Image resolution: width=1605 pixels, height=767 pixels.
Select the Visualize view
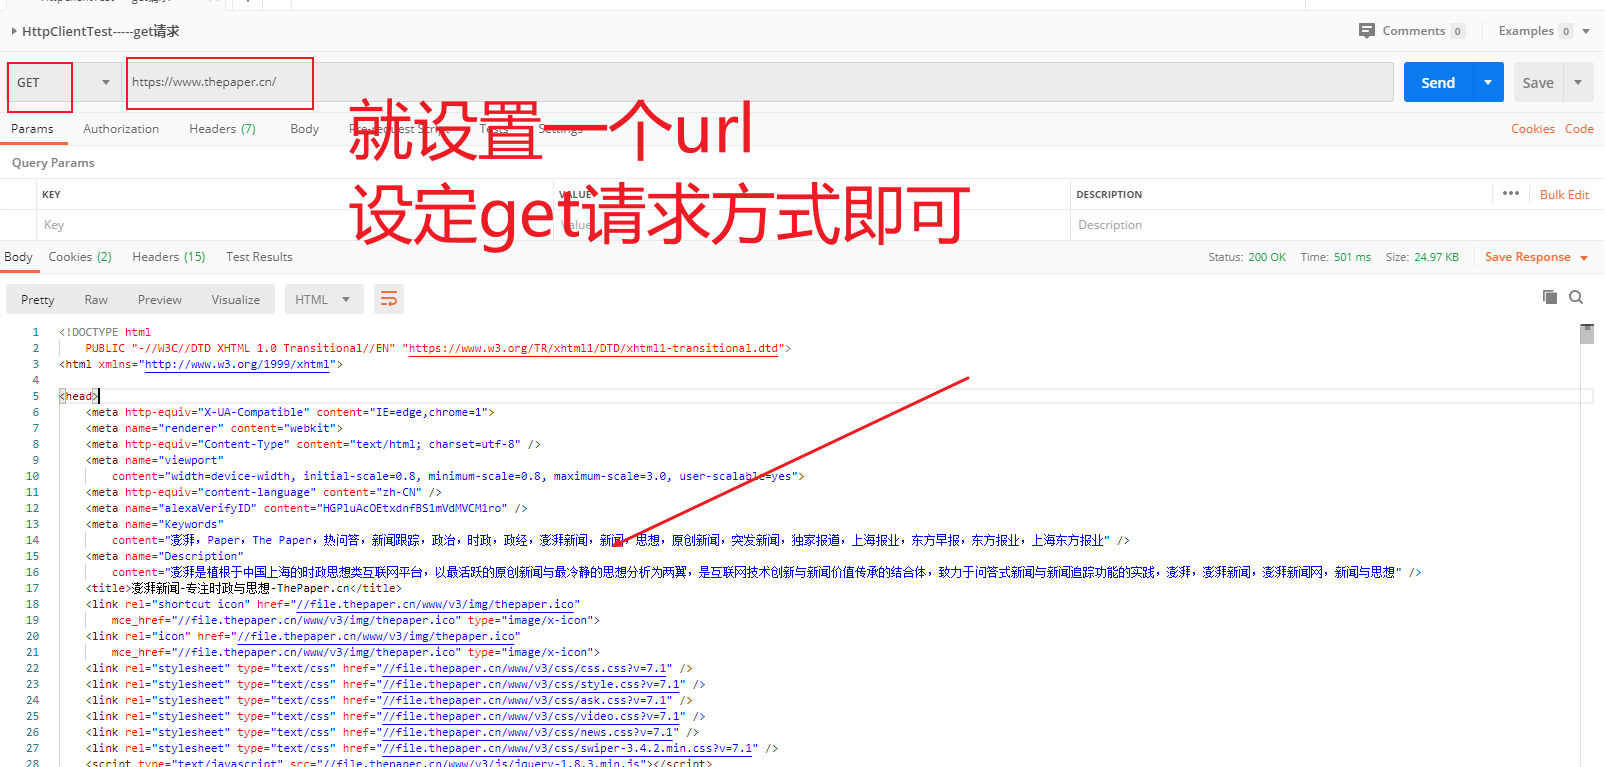[x=236, y=300]
